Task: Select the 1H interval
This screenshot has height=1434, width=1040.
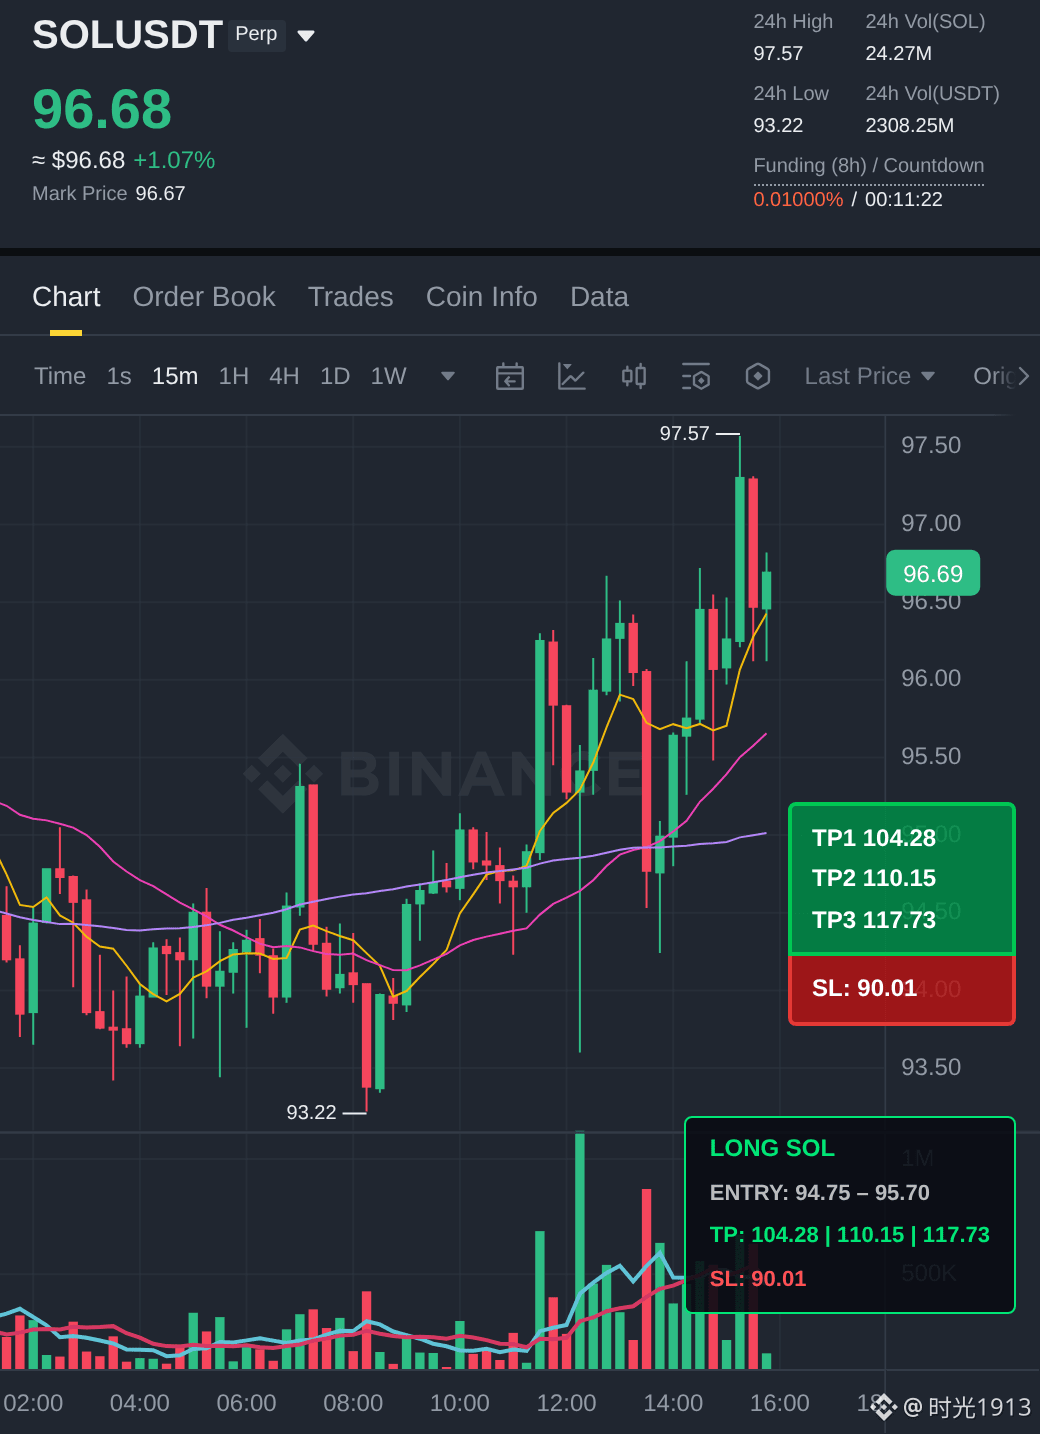Action: (234, 376)
